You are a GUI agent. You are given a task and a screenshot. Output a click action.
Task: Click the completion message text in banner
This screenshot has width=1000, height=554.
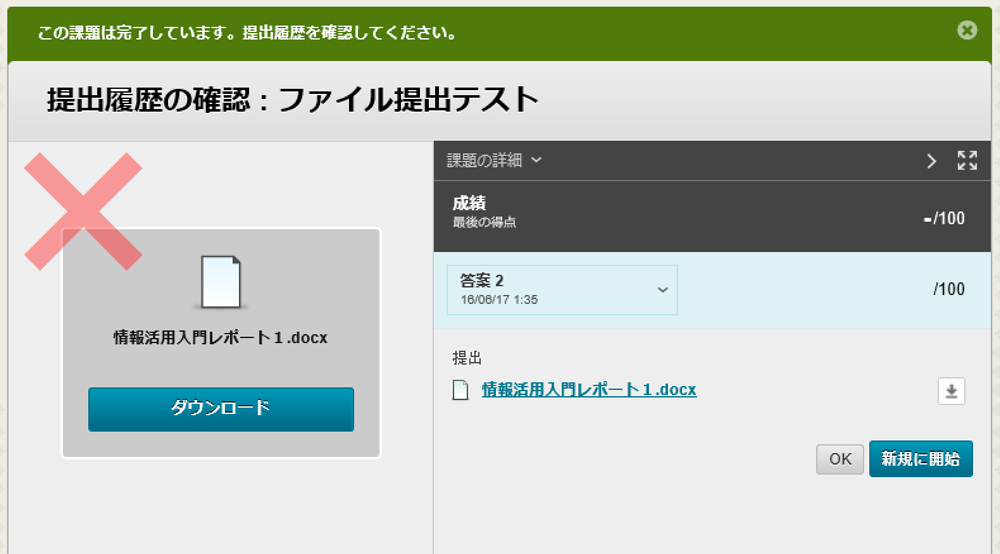coord(248,33)
